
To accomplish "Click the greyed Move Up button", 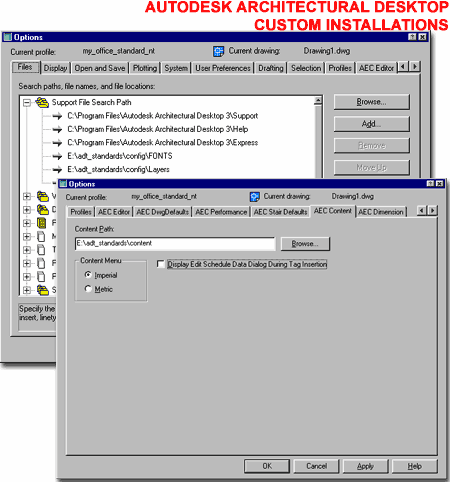I will (371, 167).
